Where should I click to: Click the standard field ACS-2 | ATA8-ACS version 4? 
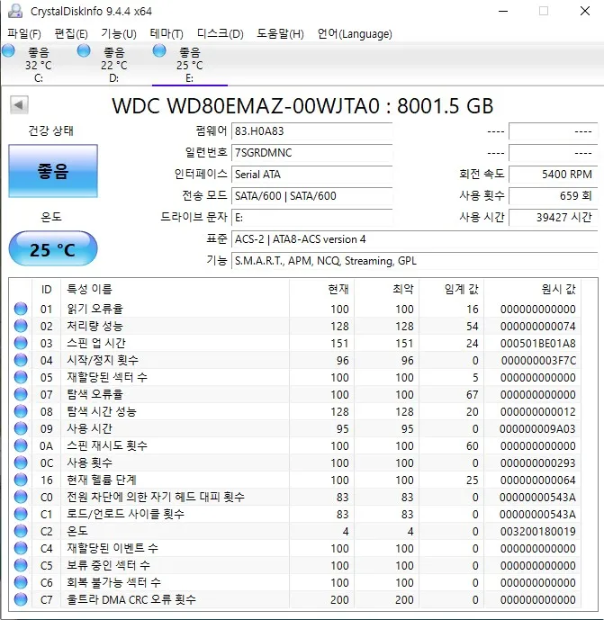point(414,239)
